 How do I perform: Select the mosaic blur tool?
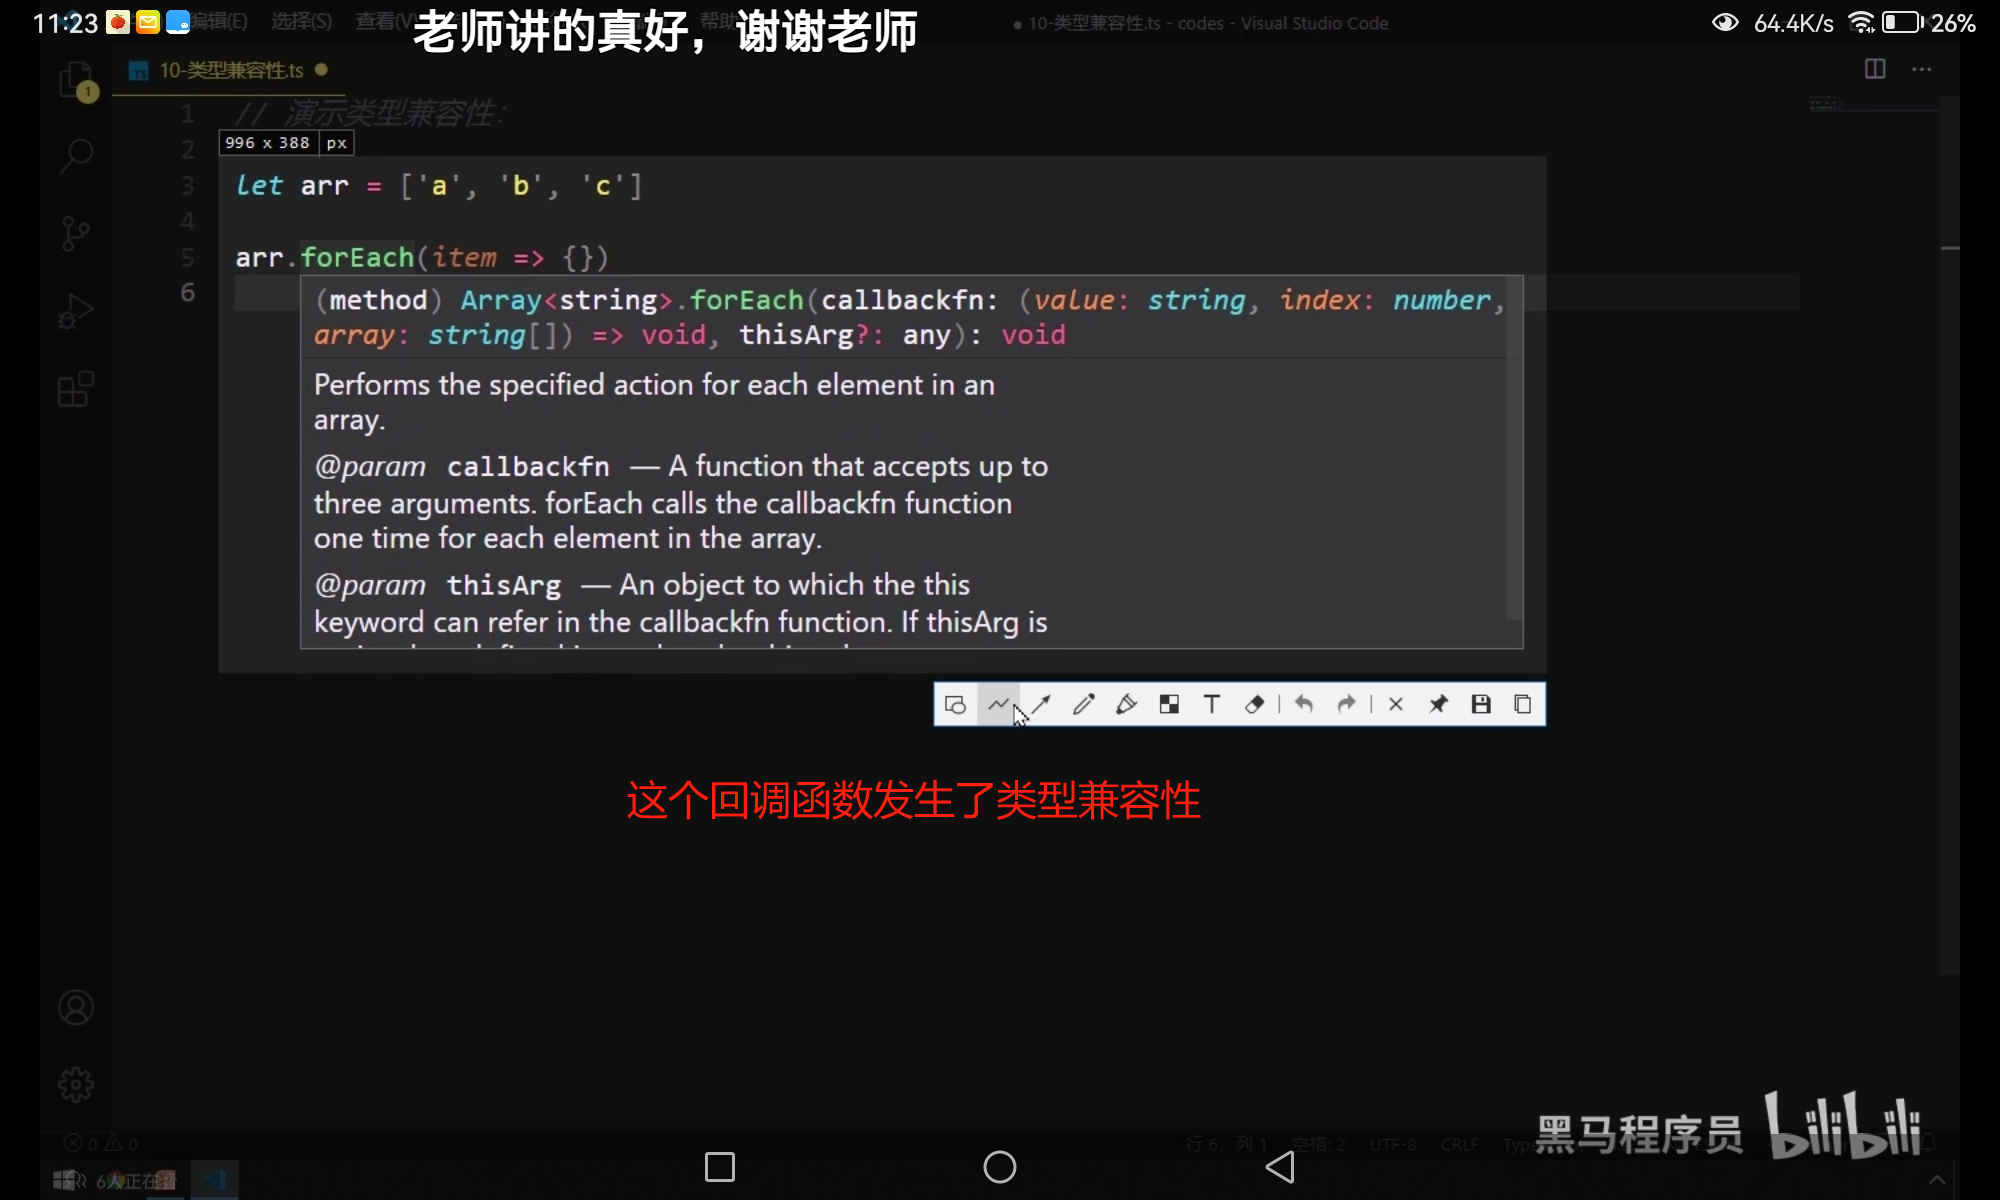pos(1169,705)
